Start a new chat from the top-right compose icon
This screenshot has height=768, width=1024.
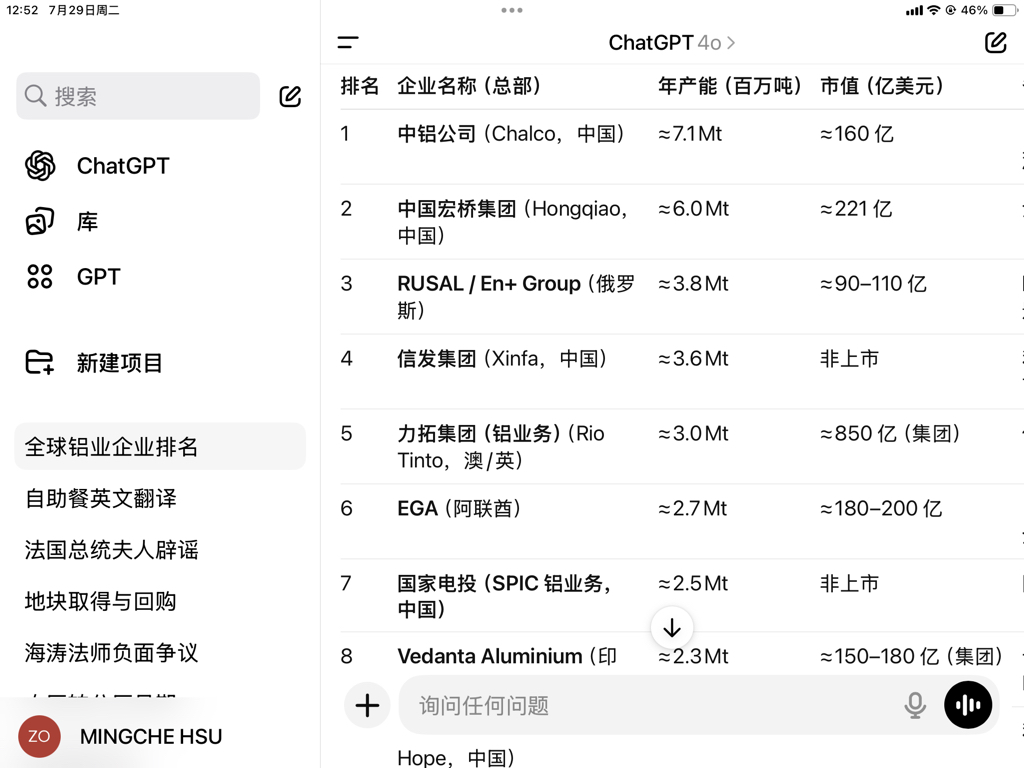995,42
